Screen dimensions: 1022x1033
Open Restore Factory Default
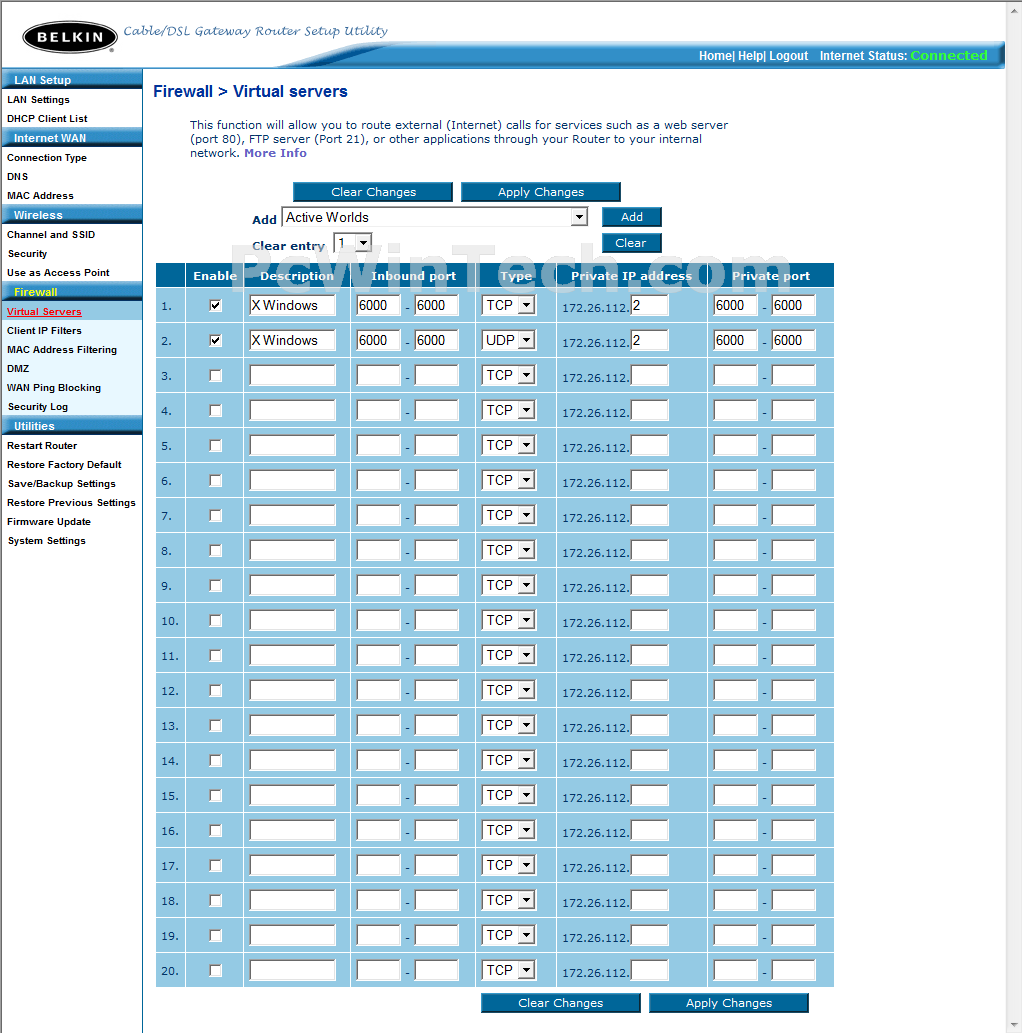[64, 465]
